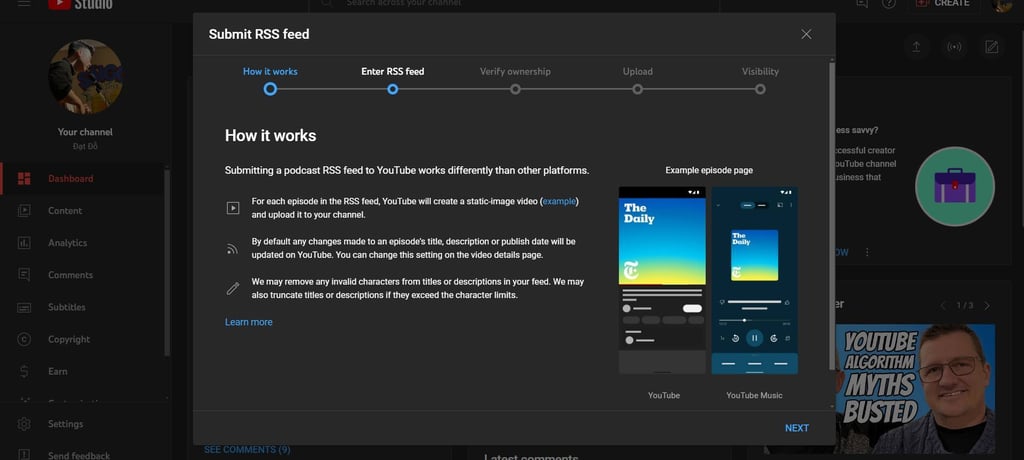
Task: Select the Enter RSS feed step circle
Action: coord(392,89)
